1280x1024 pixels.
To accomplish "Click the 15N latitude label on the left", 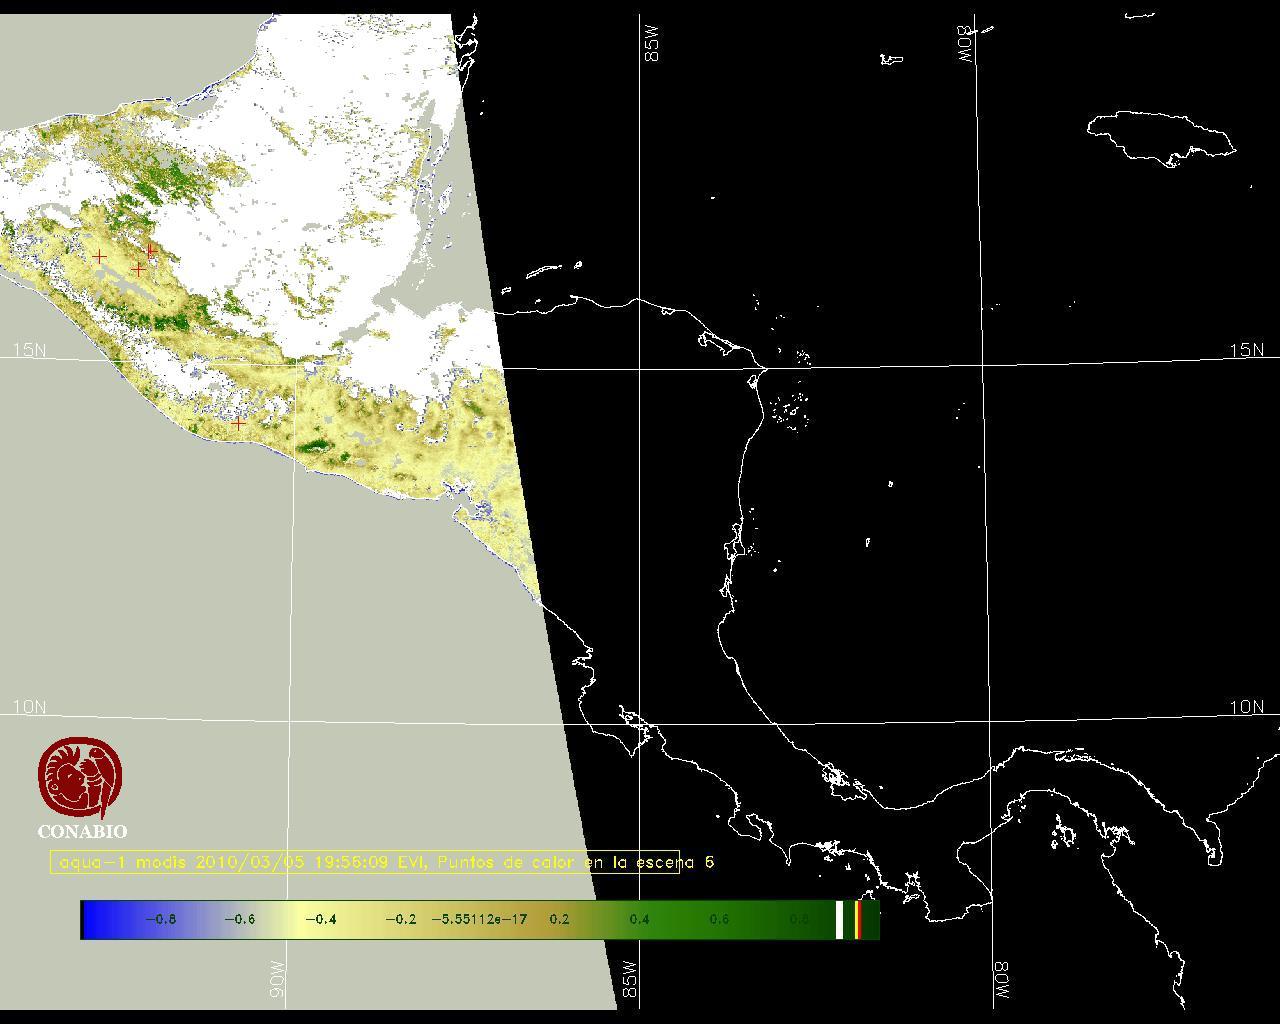I will point(29,350).
